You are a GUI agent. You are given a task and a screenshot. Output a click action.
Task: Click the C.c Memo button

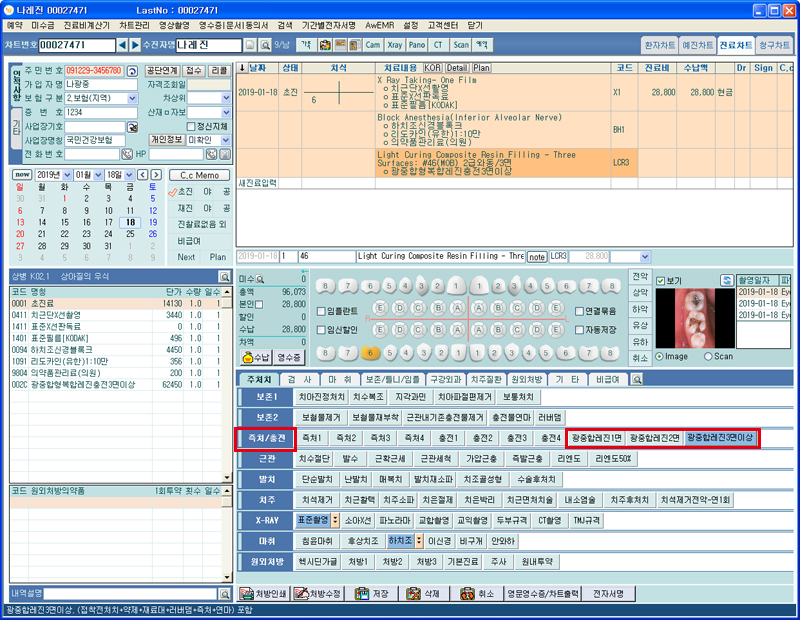tap(198, 175)
